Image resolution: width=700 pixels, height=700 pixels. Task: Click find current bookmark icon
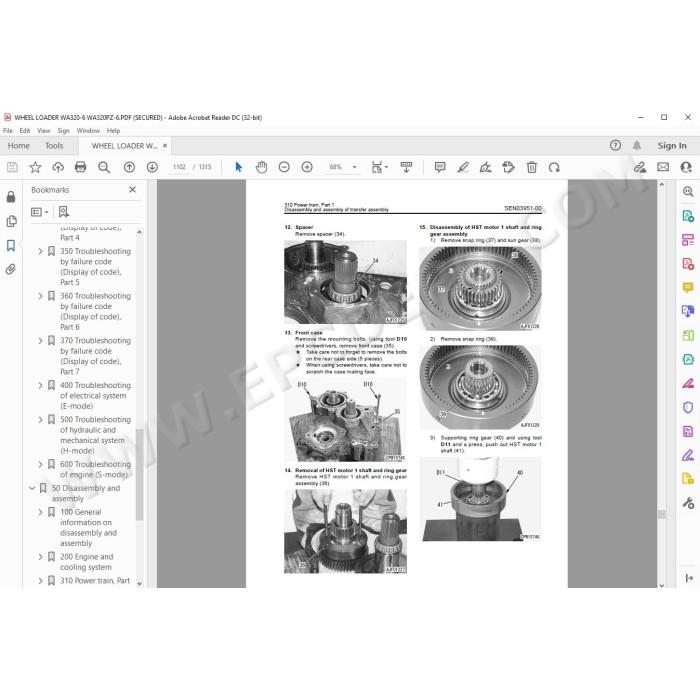64,212
